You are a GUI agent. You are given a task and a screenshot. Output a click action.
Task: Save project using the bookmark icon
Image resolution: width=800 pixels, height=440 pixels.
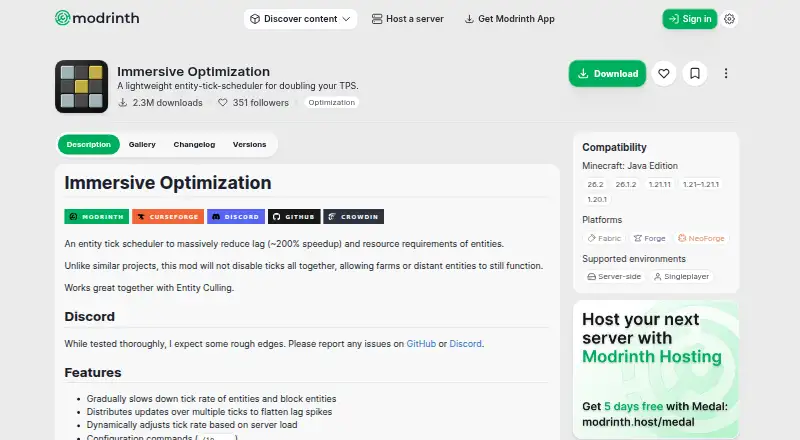tap(694, 74)
